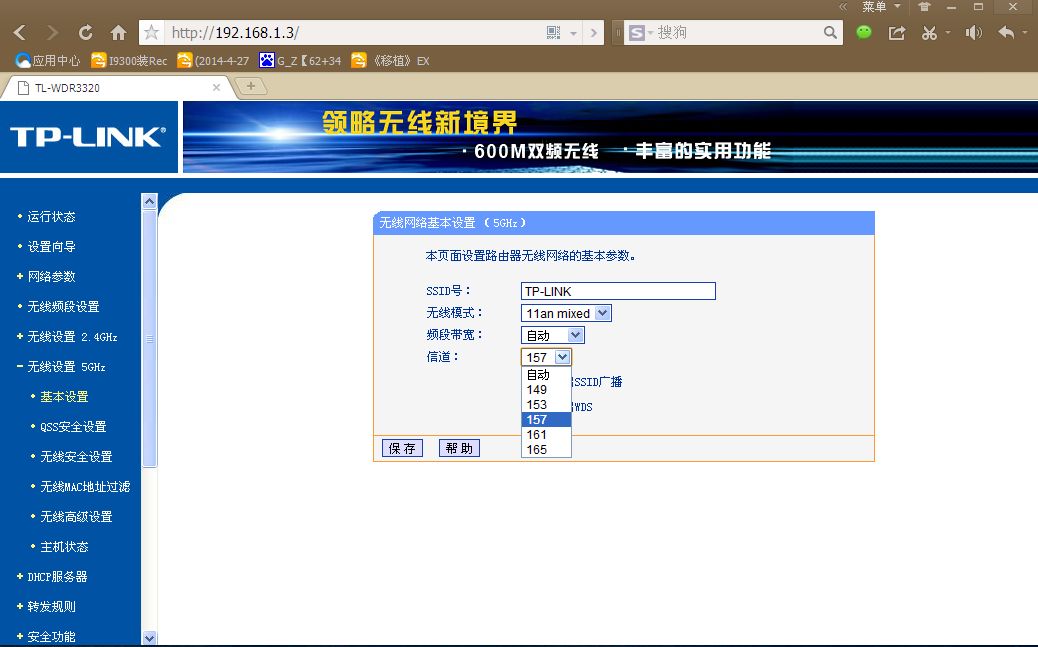Refresh the router configuration page
The image size is (1038, 647).
click(85, 32)
